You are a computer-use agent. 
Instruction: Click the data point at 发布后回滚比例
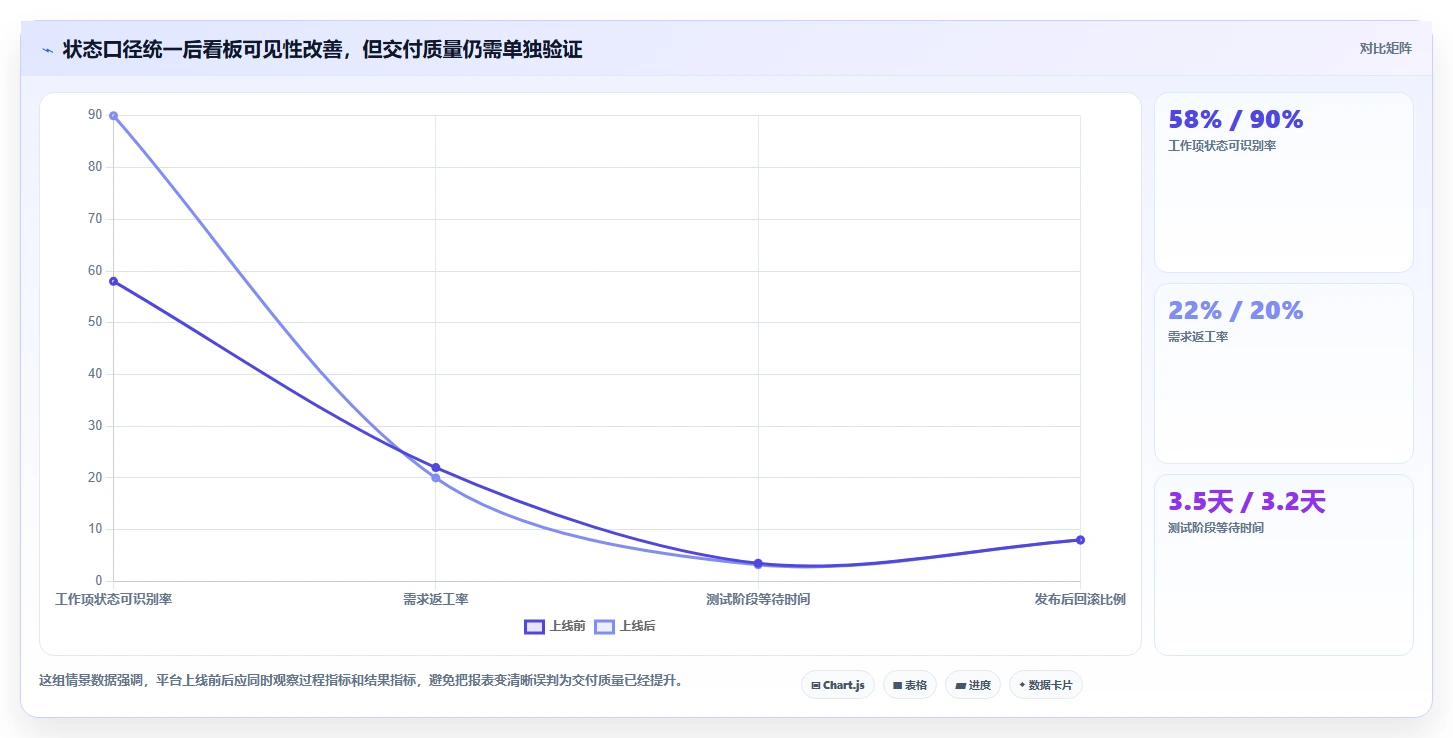click(1080, 540)
